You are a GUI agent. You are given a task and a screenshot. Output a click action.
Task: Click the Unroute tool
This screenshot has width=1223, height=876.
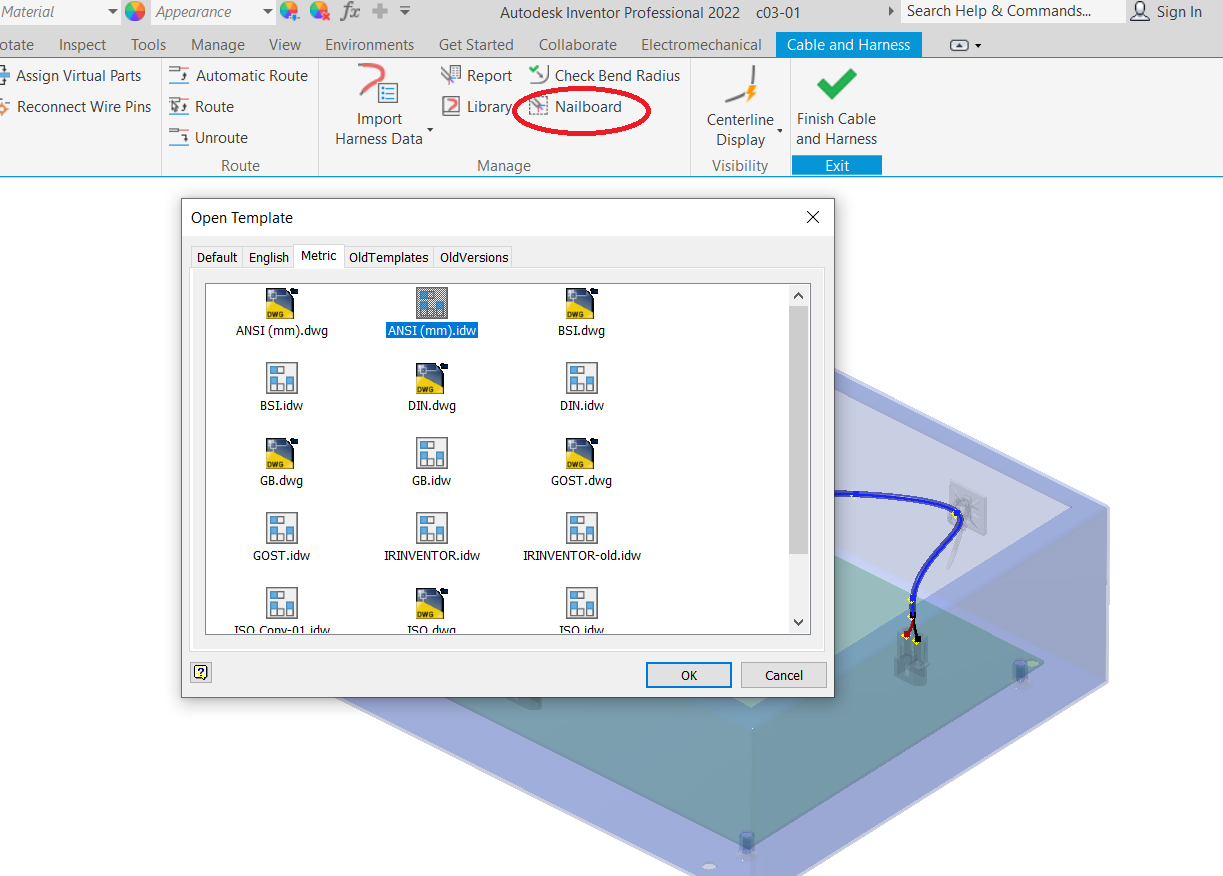click(208, 137)
